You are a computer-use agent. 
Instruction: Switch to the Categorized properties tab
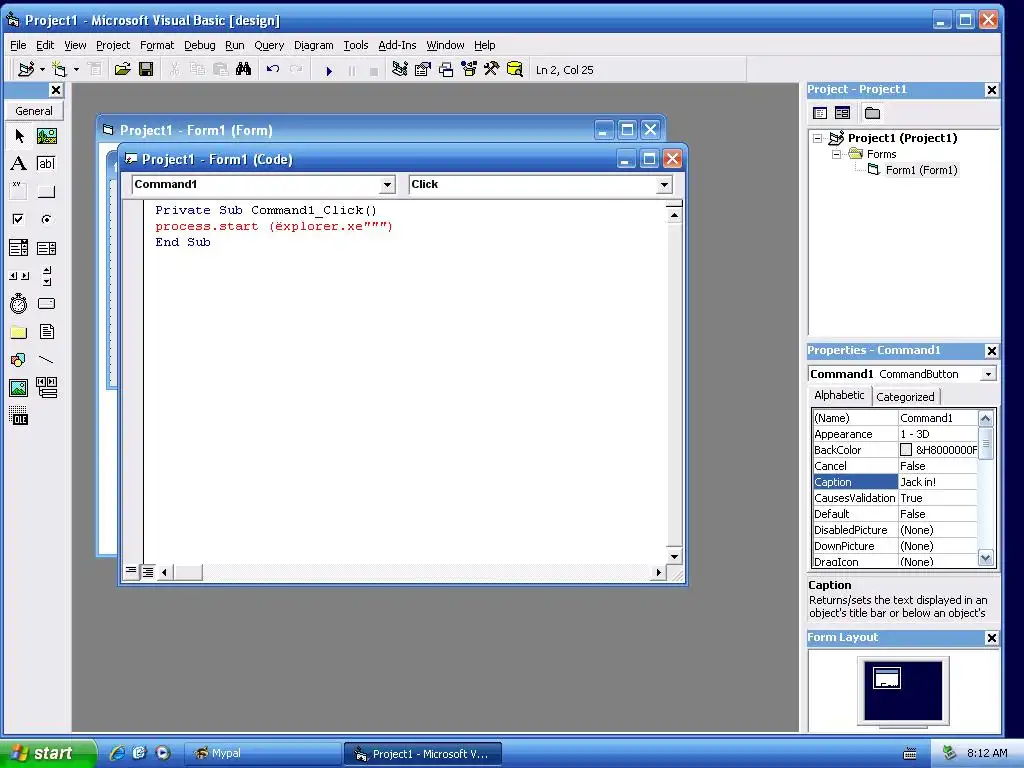click(905, 396)
